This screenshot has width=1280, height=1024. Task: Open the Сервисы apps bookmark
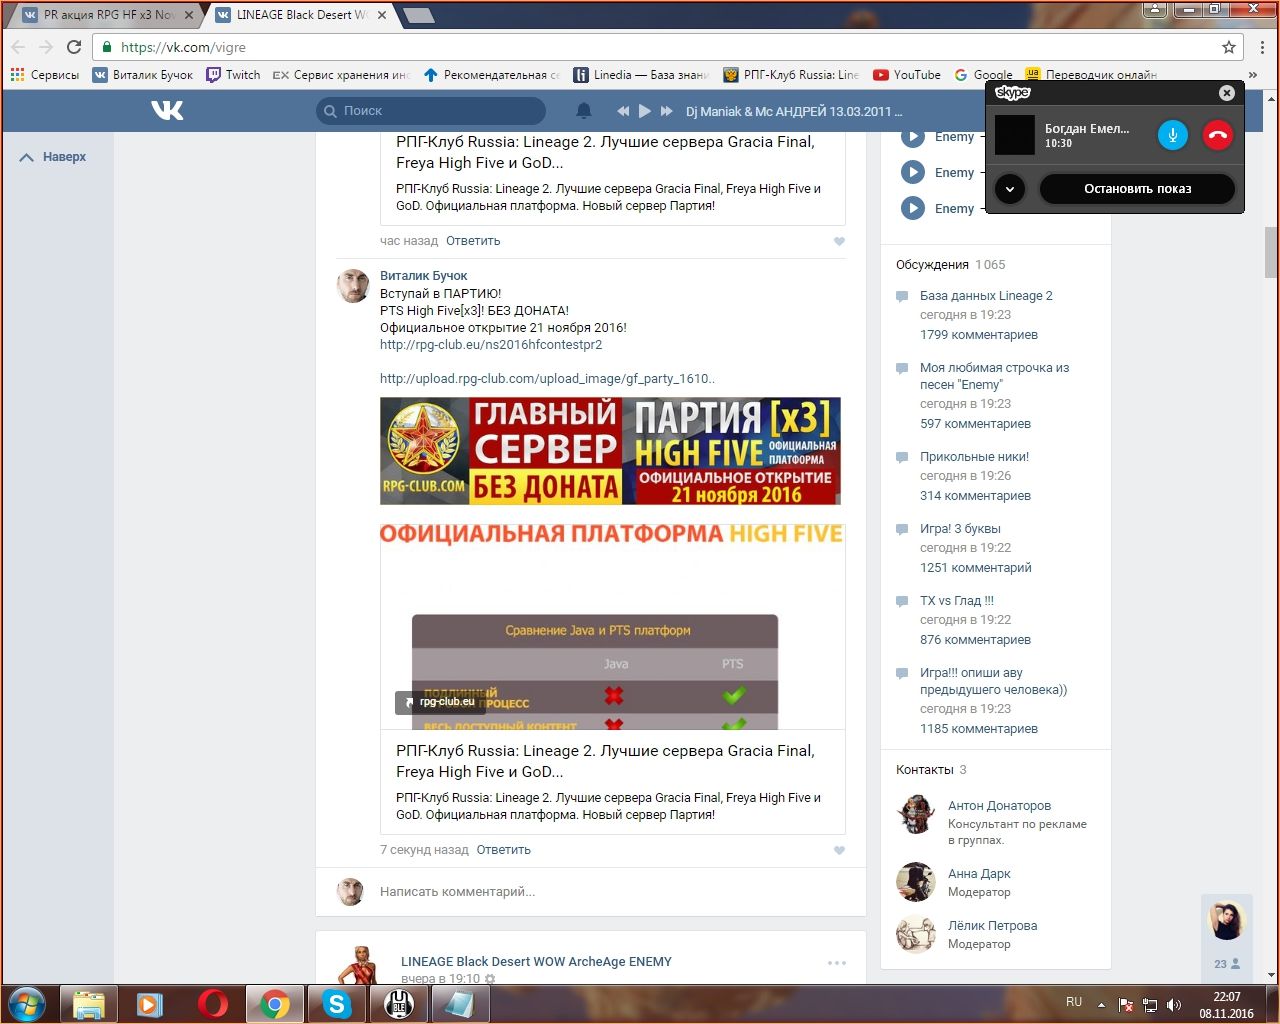pos(44,75)
